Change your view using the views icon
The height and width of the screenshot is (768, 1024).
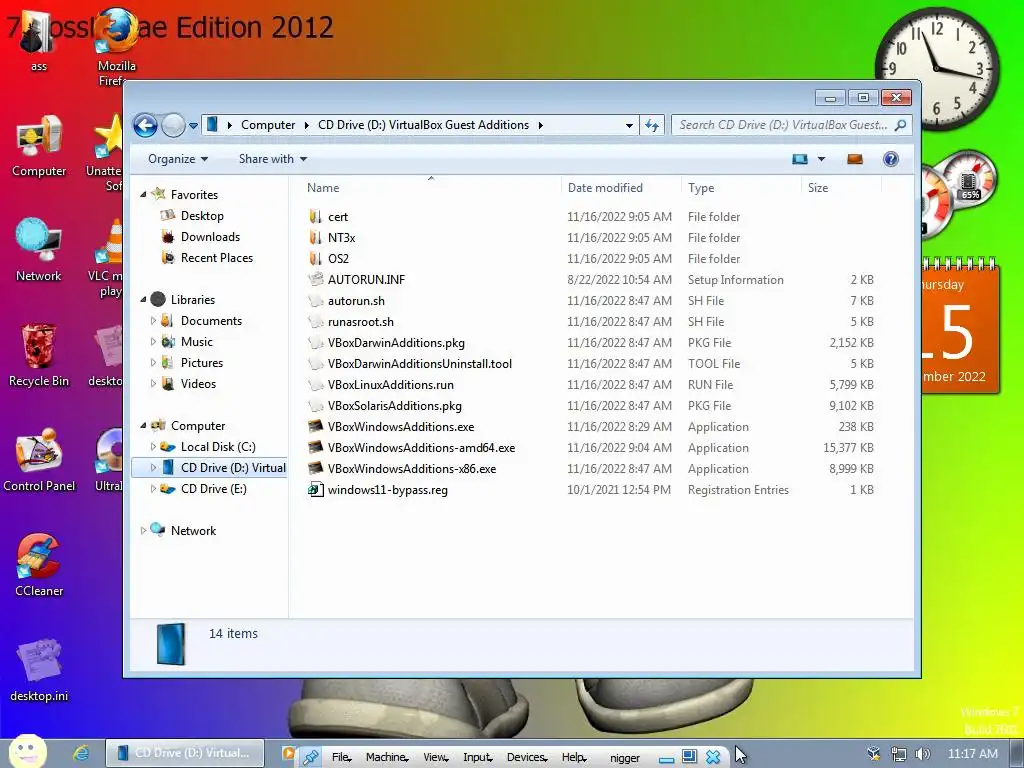pyautogui.click(x=799, y=159)
